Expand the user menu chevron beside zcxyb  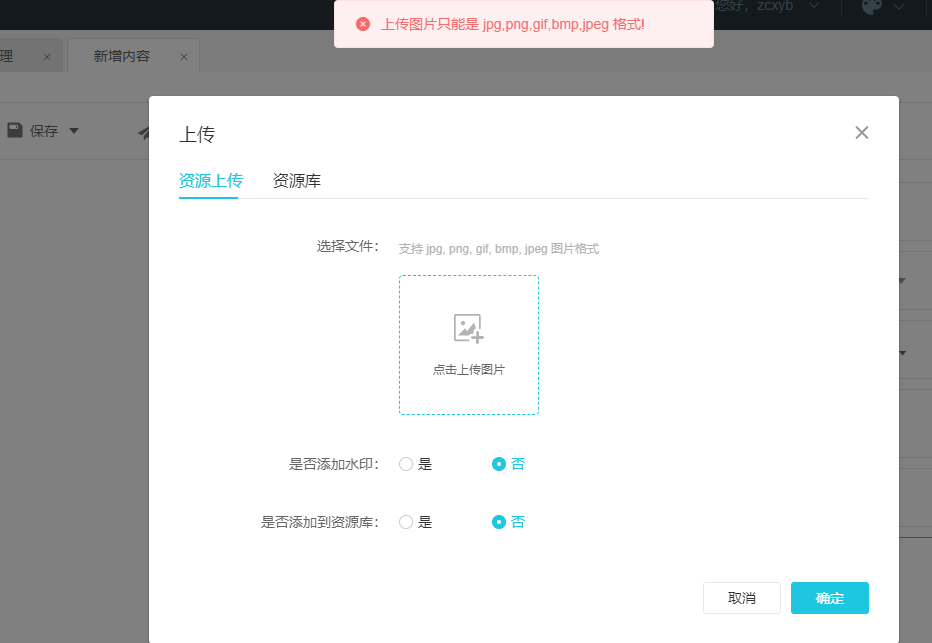[814, 5]
